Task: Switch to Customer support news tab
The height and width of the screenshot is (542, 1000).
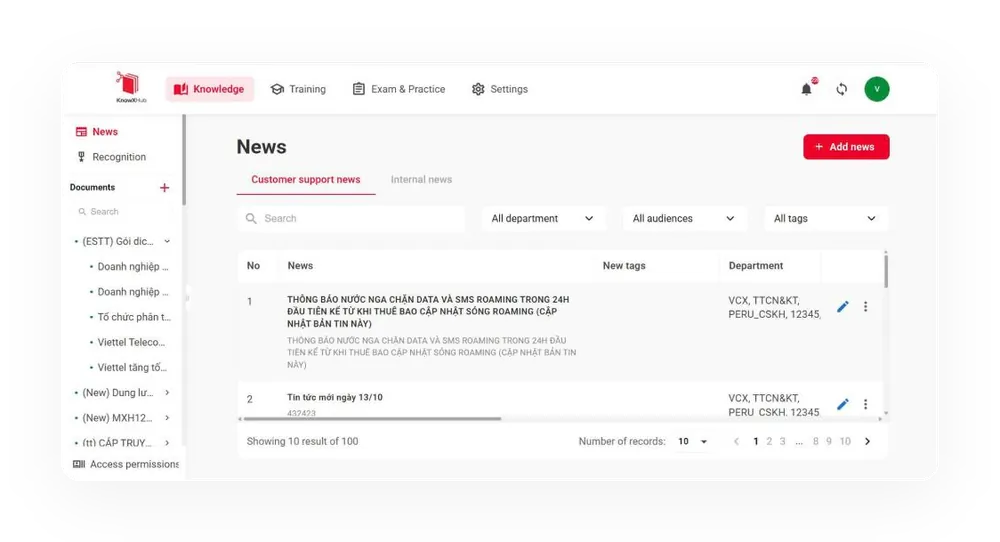Action: tap(305, 180)
